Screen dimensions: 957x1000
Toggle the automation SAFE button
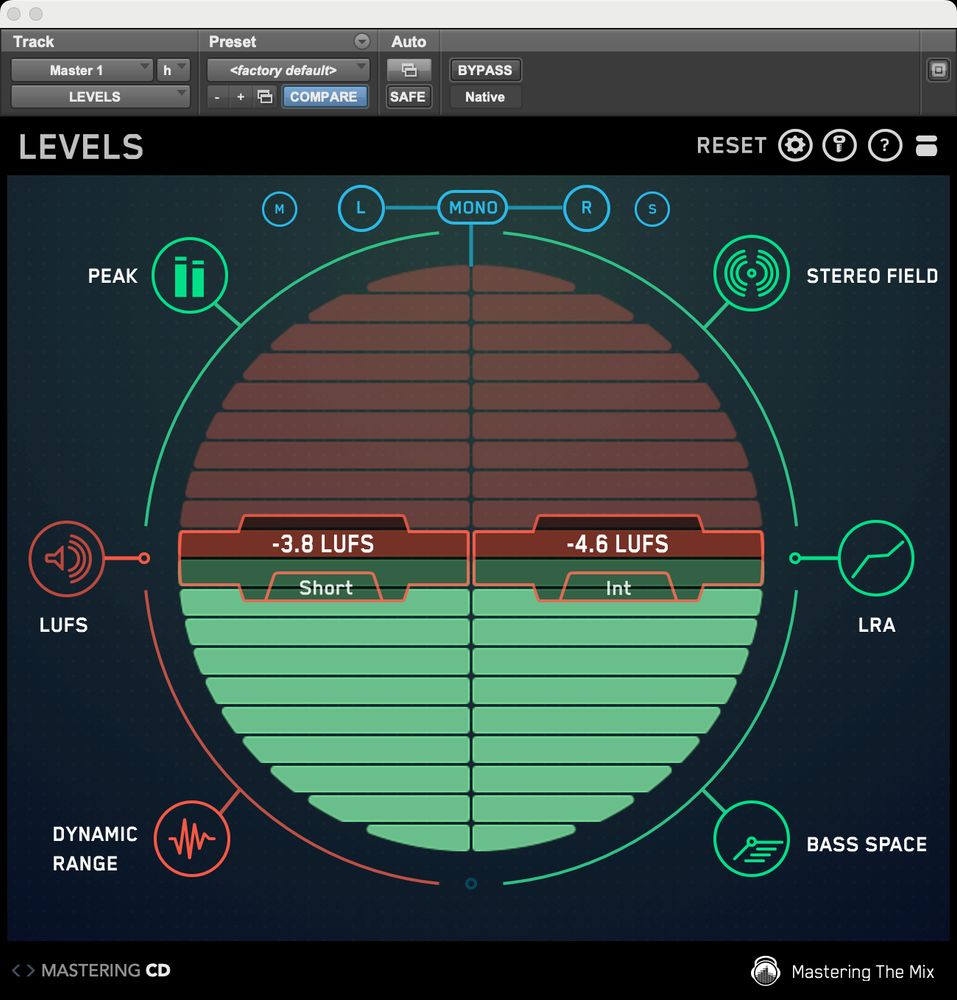coord(408,97)
